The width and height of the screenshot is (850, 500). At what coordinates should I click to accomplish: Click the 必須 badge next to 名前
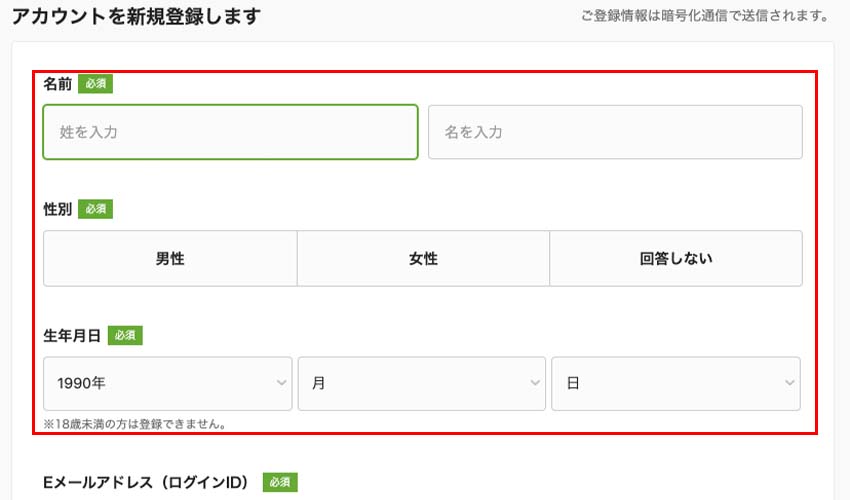tap(95, 84)
